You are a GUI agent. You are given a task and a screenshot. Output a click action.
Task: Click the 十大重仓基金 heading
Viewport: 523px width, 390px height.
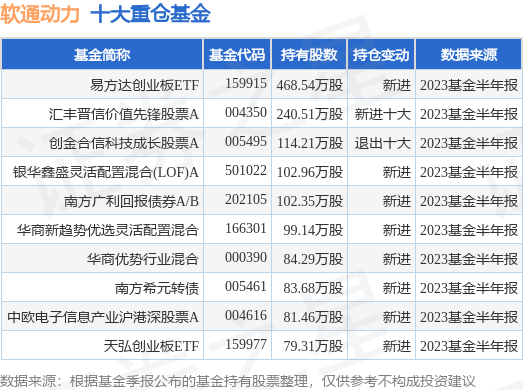(150, 14)
